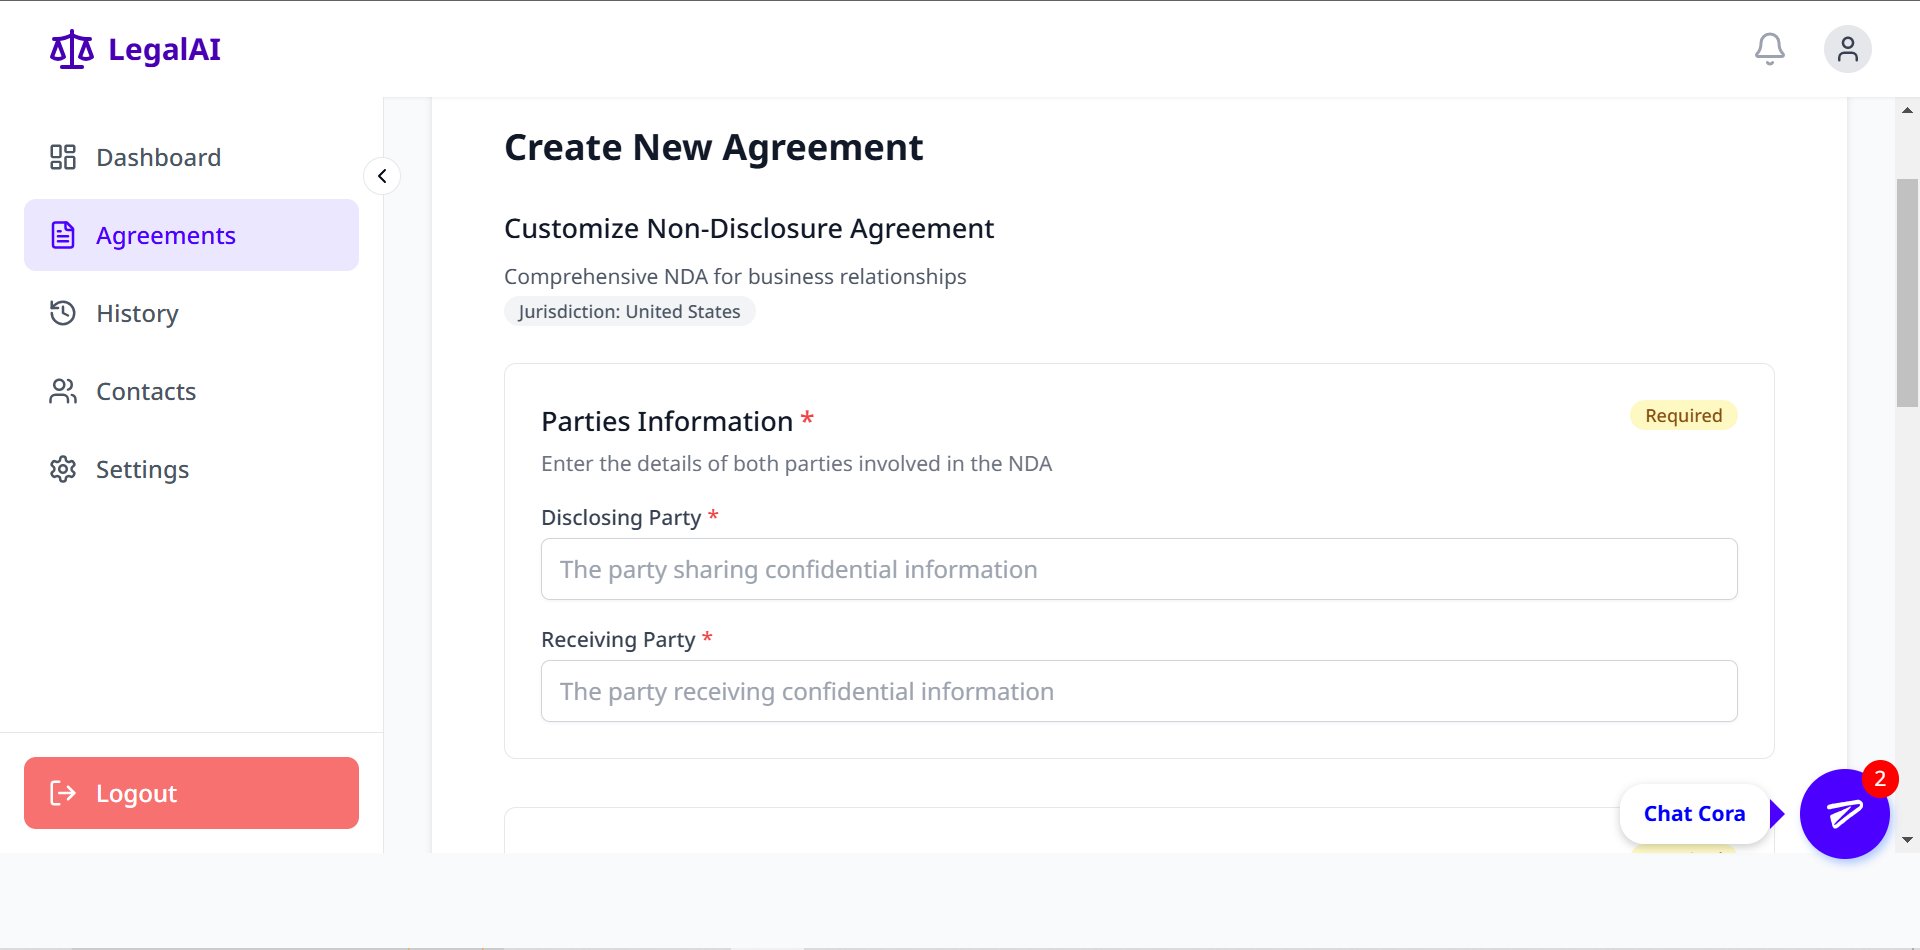Viewport: 1920px width, 950px height.
Task: Click the vertical page scrollbar thumb
Action: pyautogui.click(x=1907, y=292)
